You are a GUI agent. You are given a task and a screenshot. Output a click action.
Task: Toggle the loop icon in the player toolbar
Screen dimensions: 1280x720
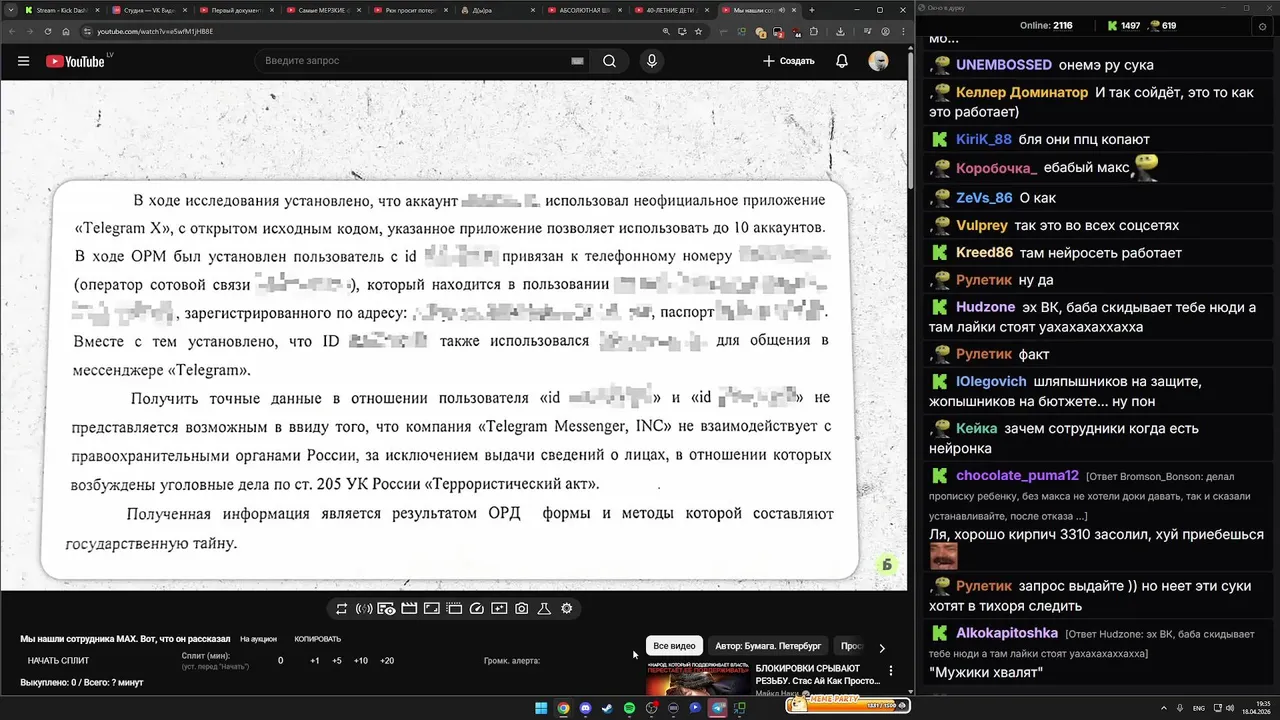[341, 608]
